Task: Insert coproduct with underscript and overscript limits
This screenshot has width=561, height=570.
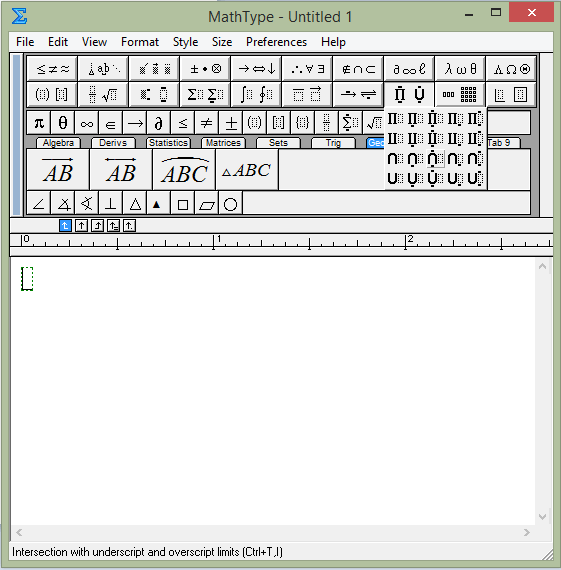Action: coord(435,139)
